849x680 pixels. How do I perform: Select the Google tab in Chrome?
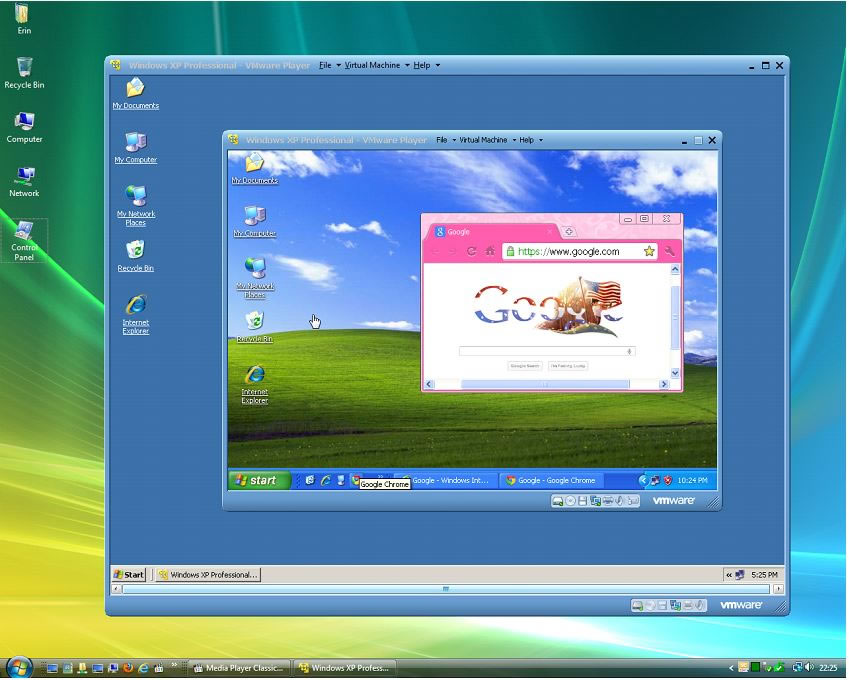[493, 232]
